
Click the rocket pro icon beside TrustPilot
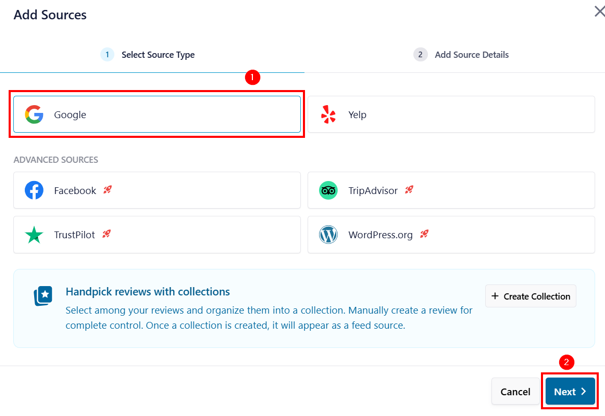pyautogui.click(x=106, y=234)
